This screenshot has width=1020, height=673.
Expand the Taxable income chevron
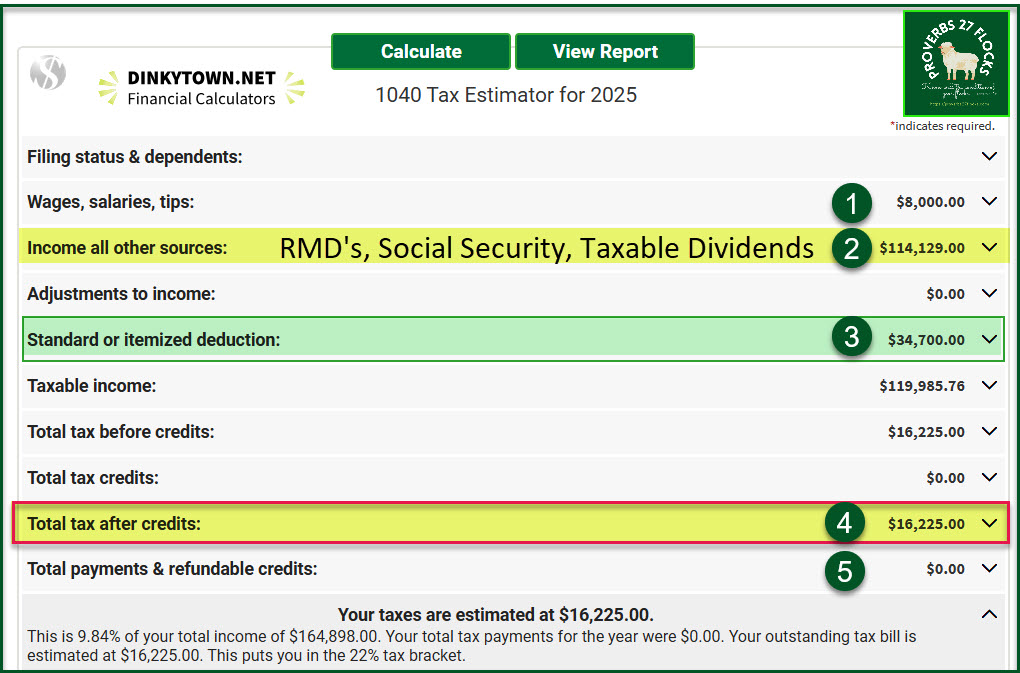click(989, 385)
